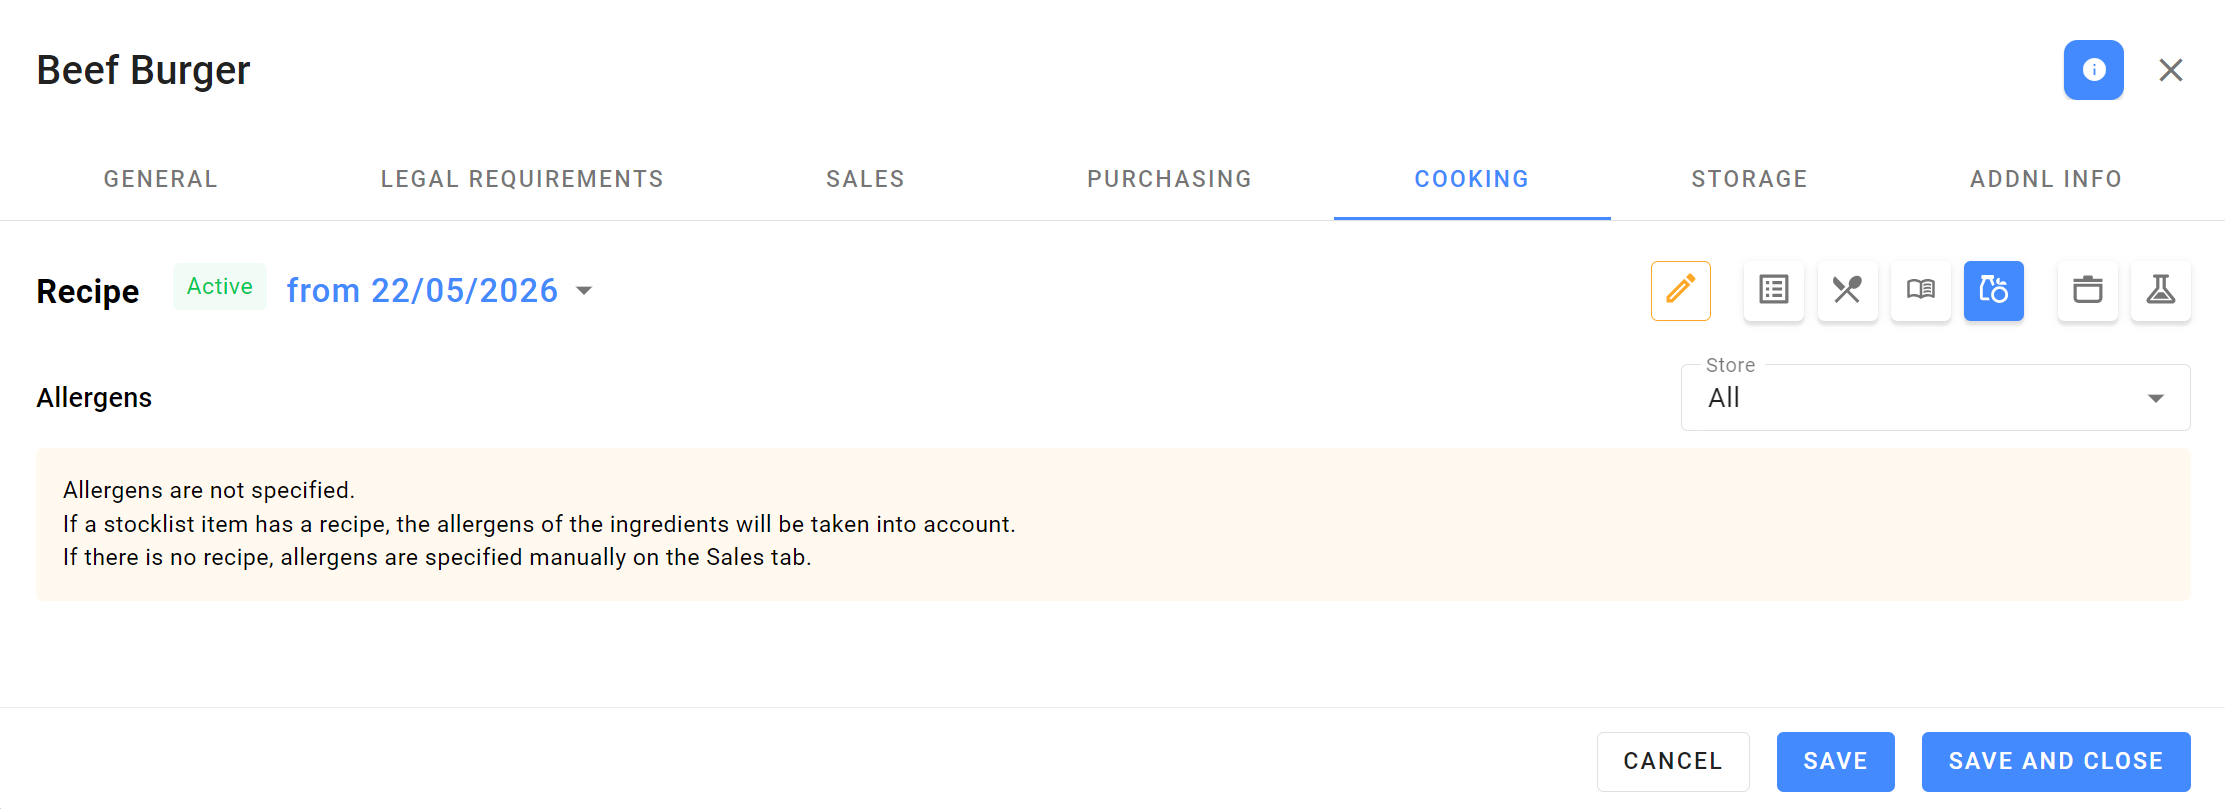Switch to the Purchasing tab

1170,179
